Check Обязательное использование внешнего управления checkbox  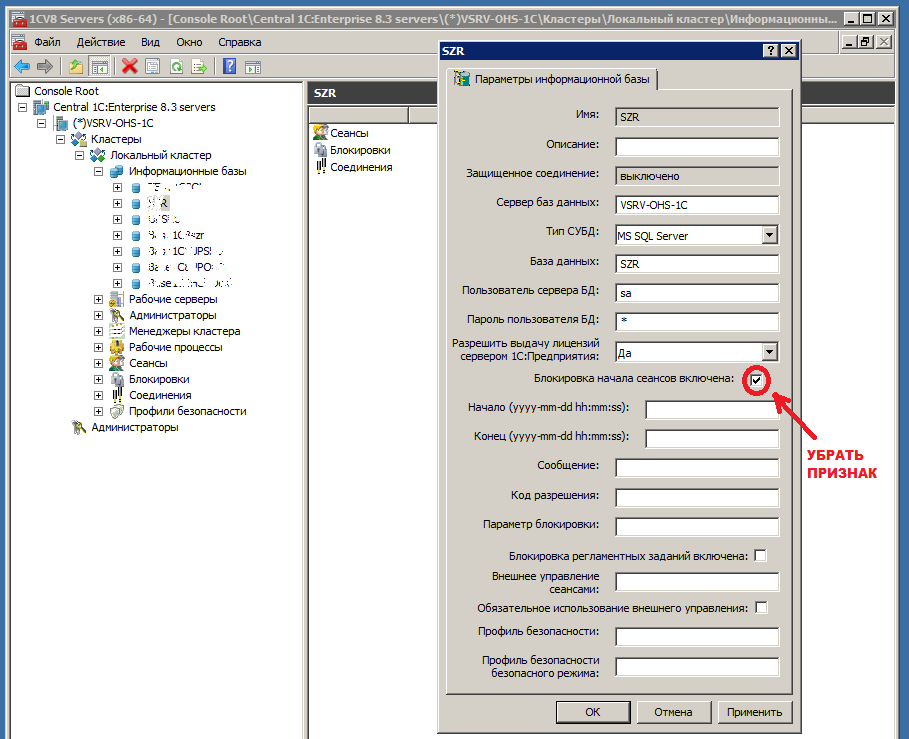pos(761,607)
